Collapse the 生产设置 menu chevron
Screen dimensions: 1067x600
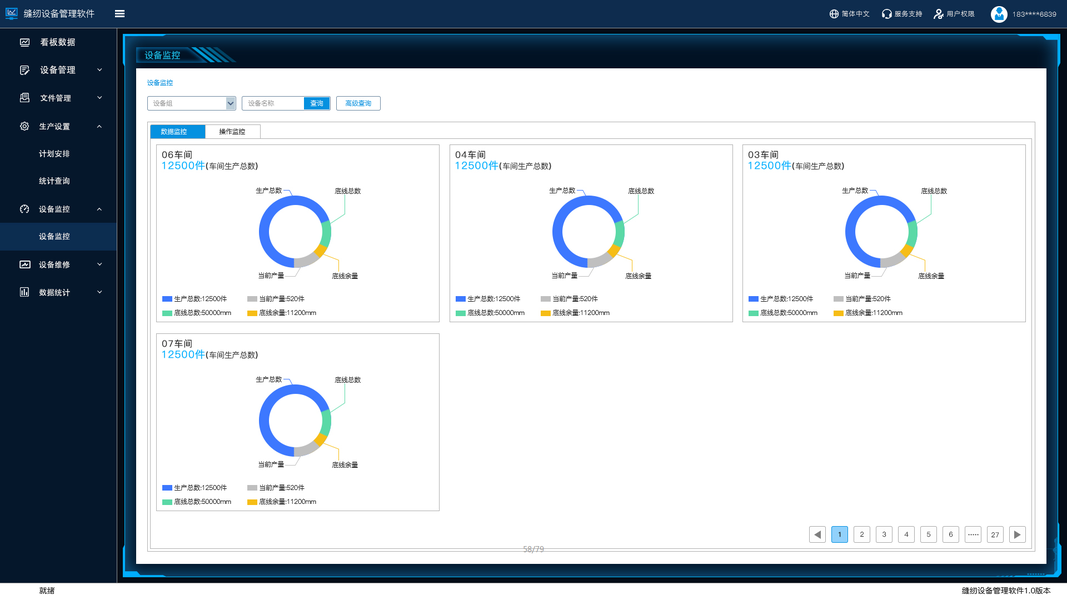pos(99,127)
